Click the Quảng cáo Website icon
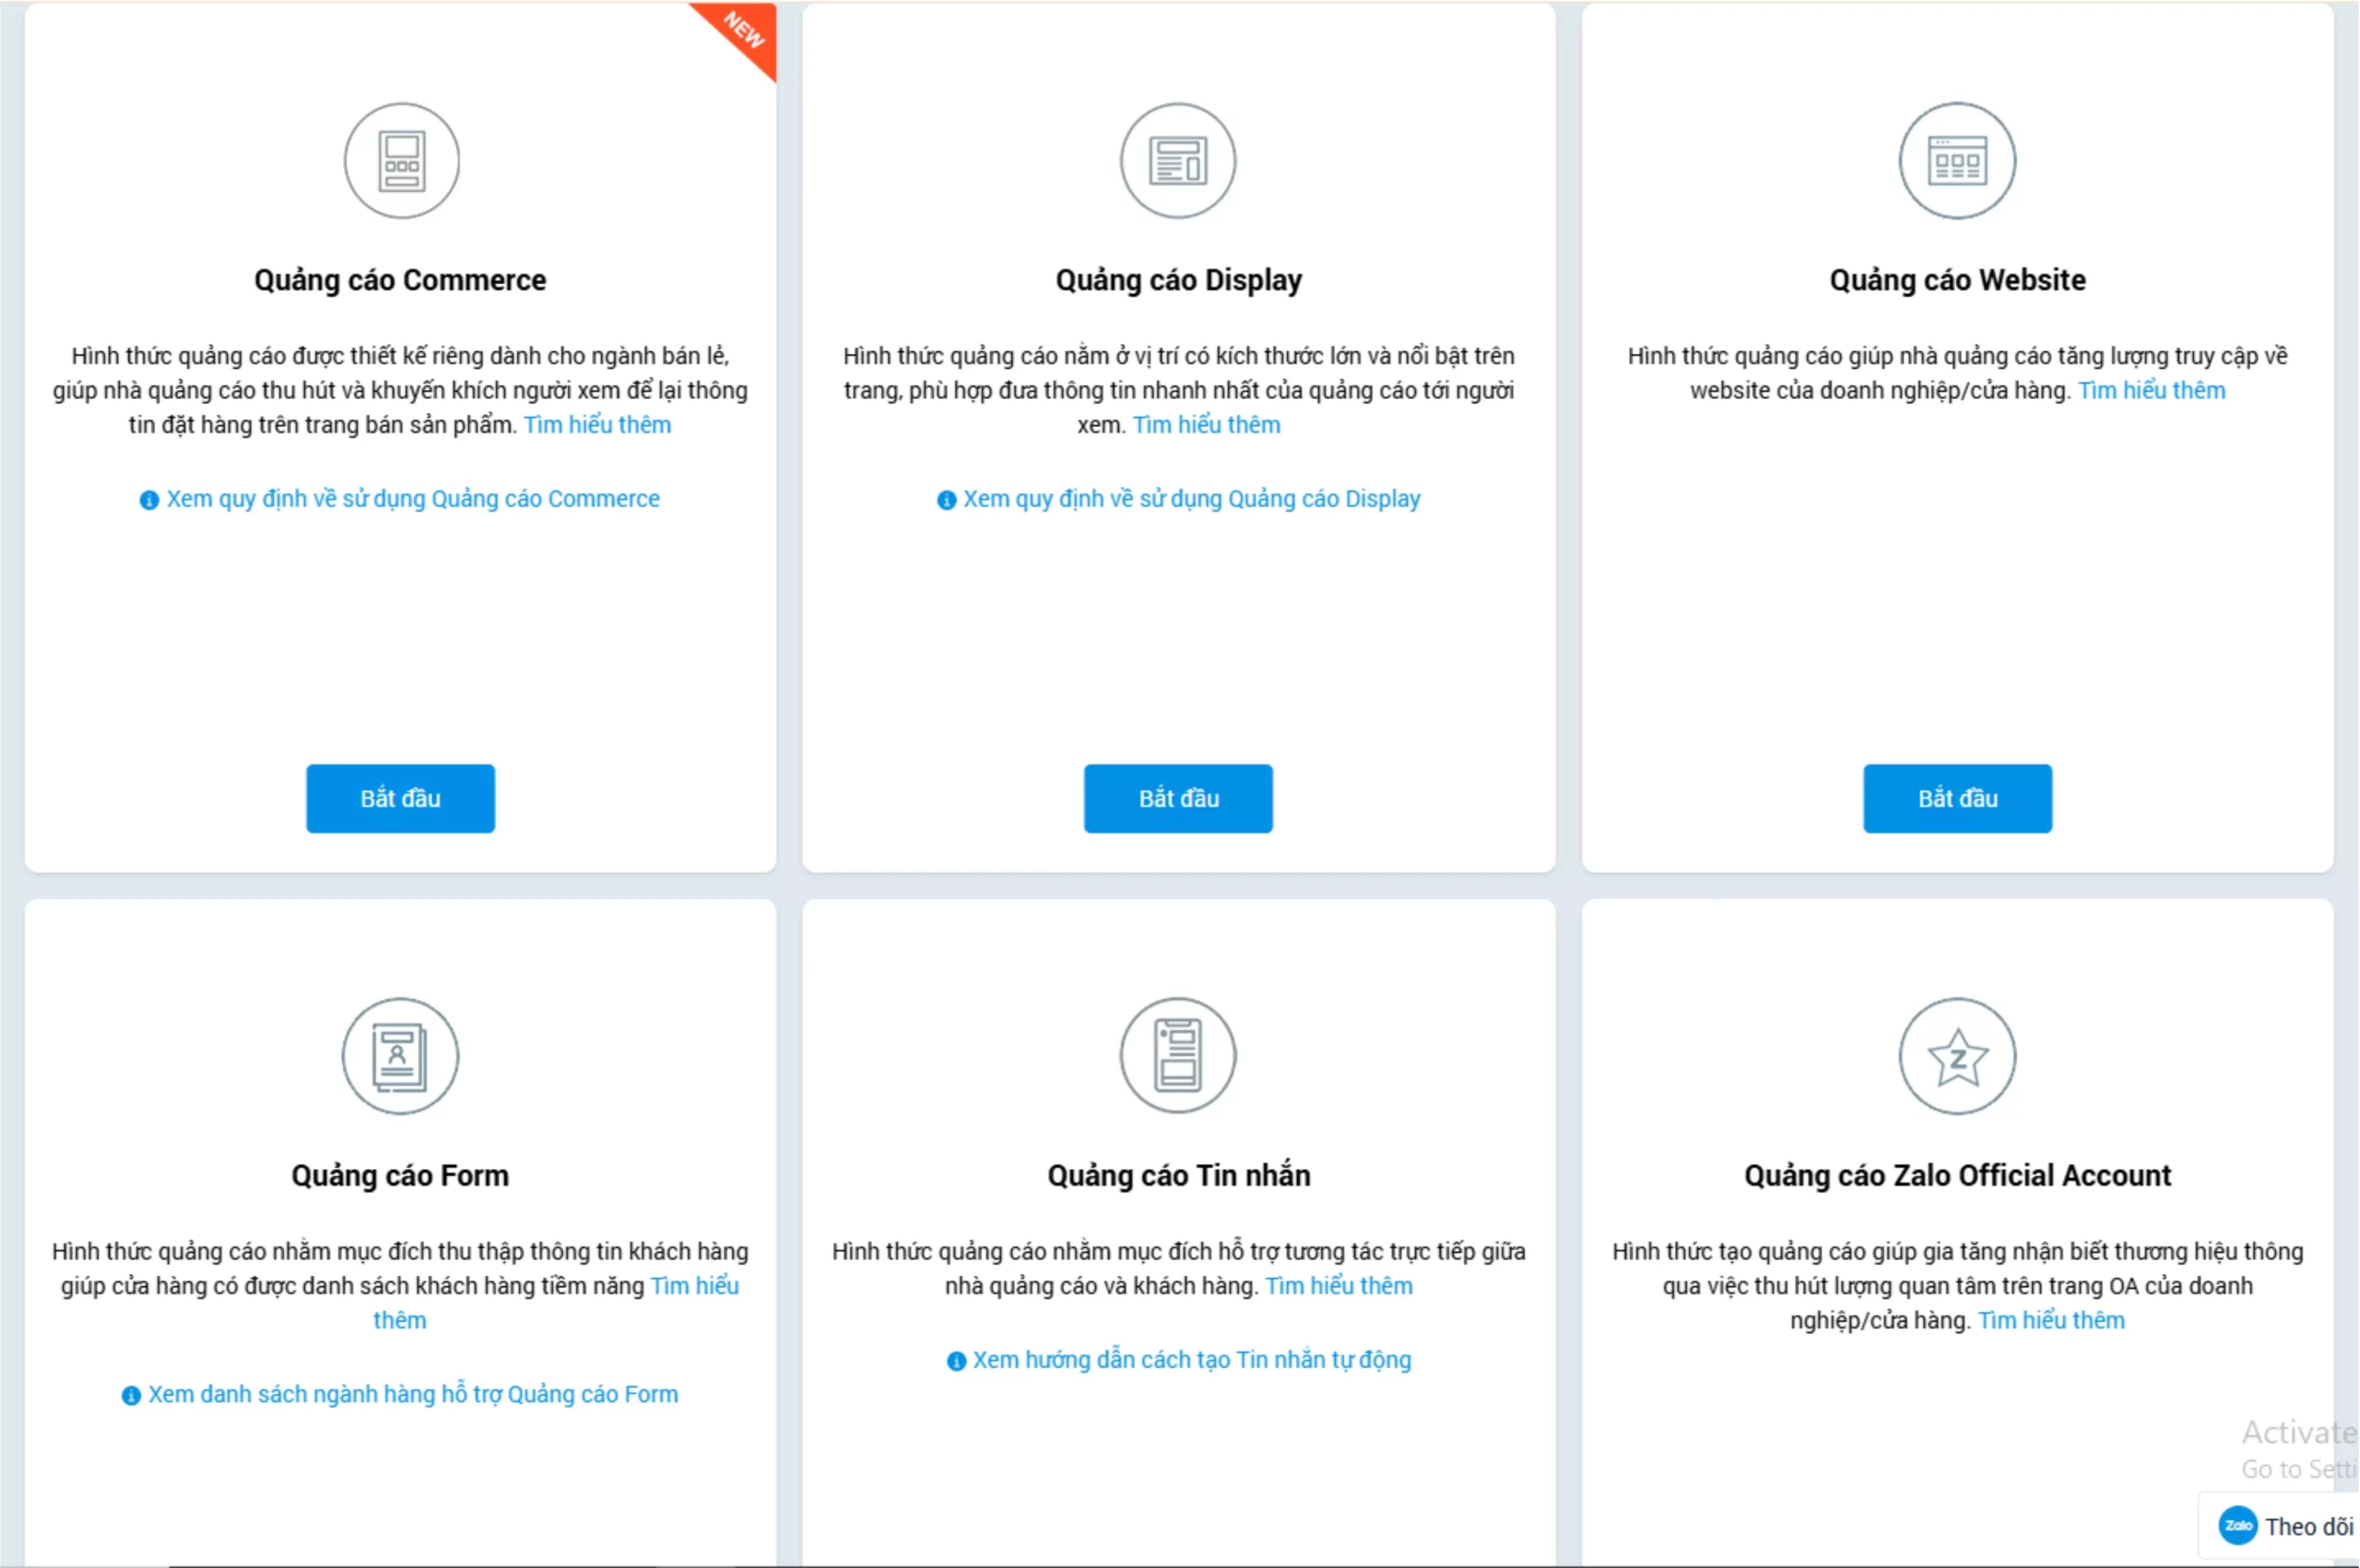 coord(1957,161)
